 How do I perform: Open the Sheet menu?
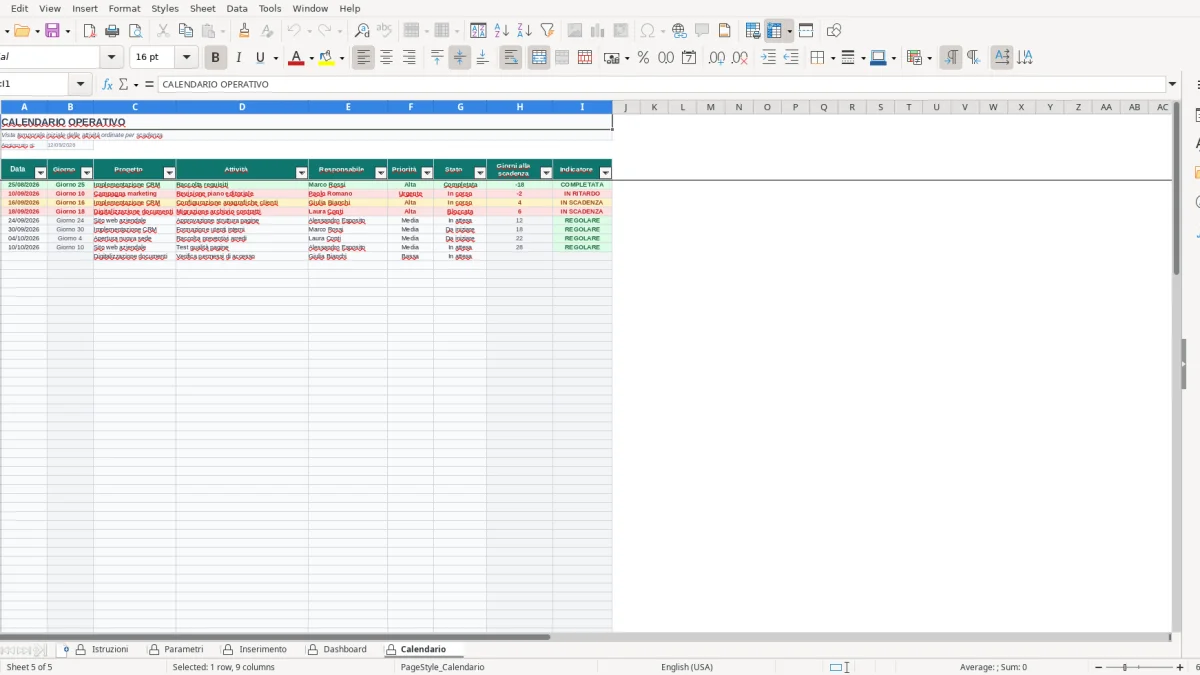pyautogui.click(x=203, y=8)
